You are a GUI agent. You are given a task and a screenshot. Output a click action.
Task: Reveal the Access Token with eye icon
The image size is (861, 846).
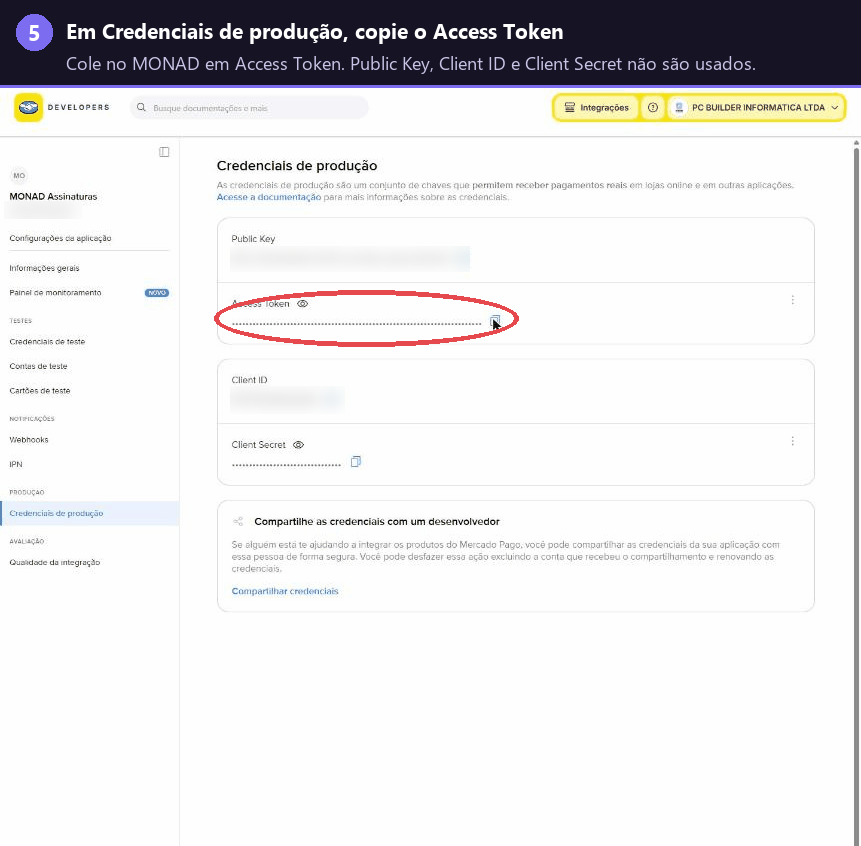(x=303, y=304)
